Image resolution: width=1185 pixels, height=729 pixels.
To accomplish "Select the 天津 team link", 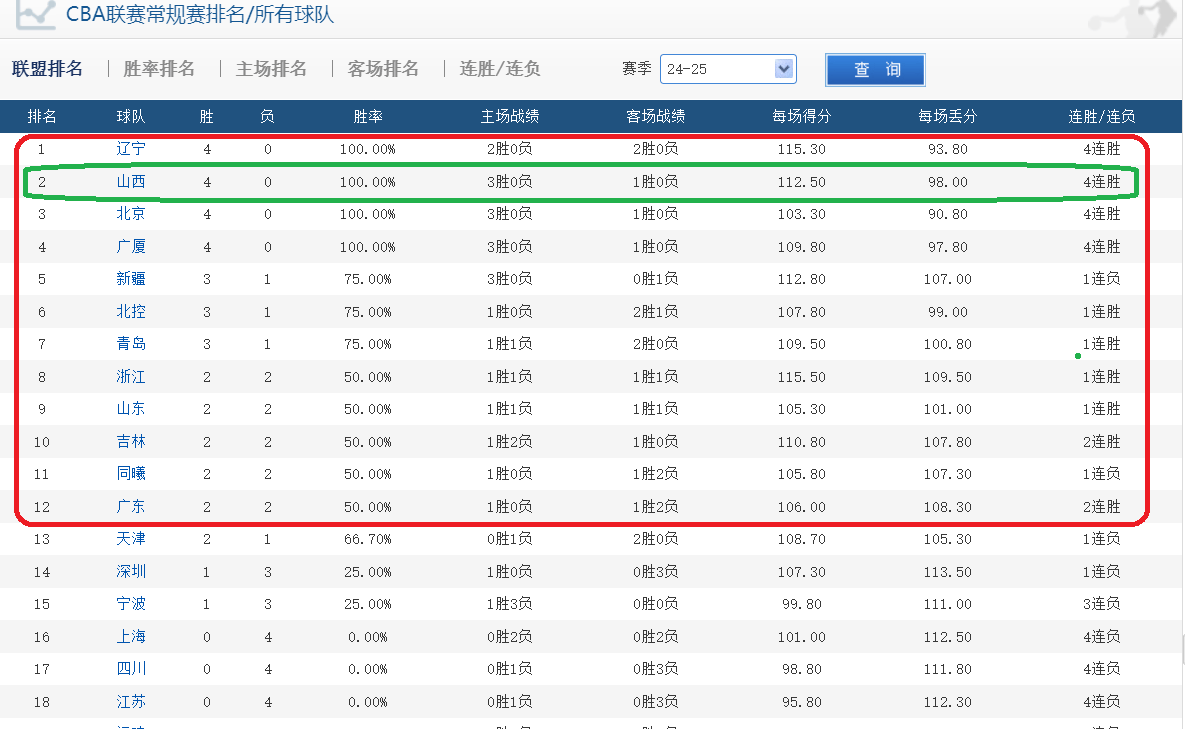I will pos(131,539).
